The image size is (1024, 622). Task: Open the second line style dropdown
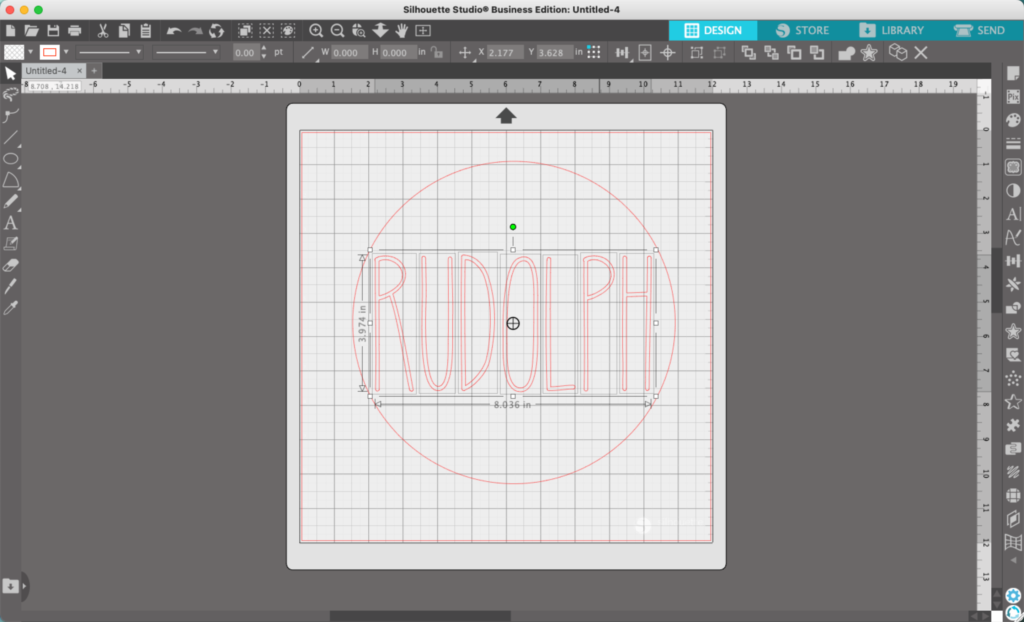tap(187, 52)
